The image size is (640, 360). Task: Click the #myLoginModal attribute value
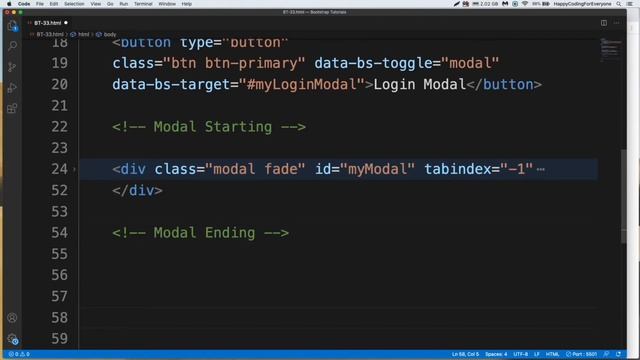302,84
